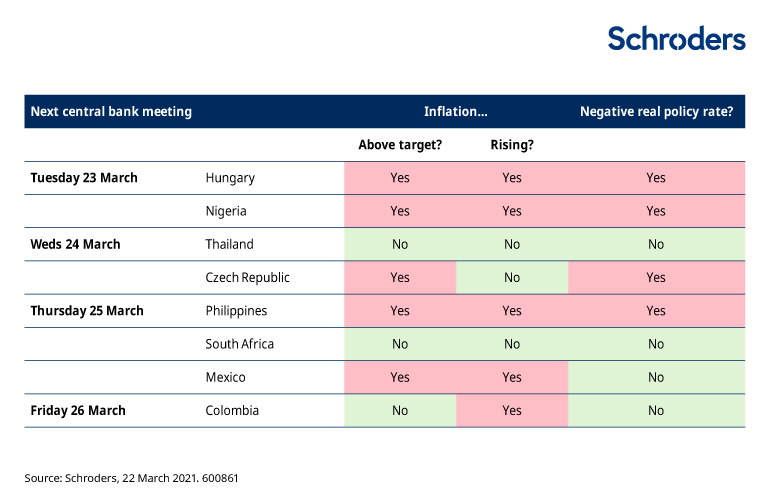
Task: Click the Czech Republic row label
Action: coord(247,277)
